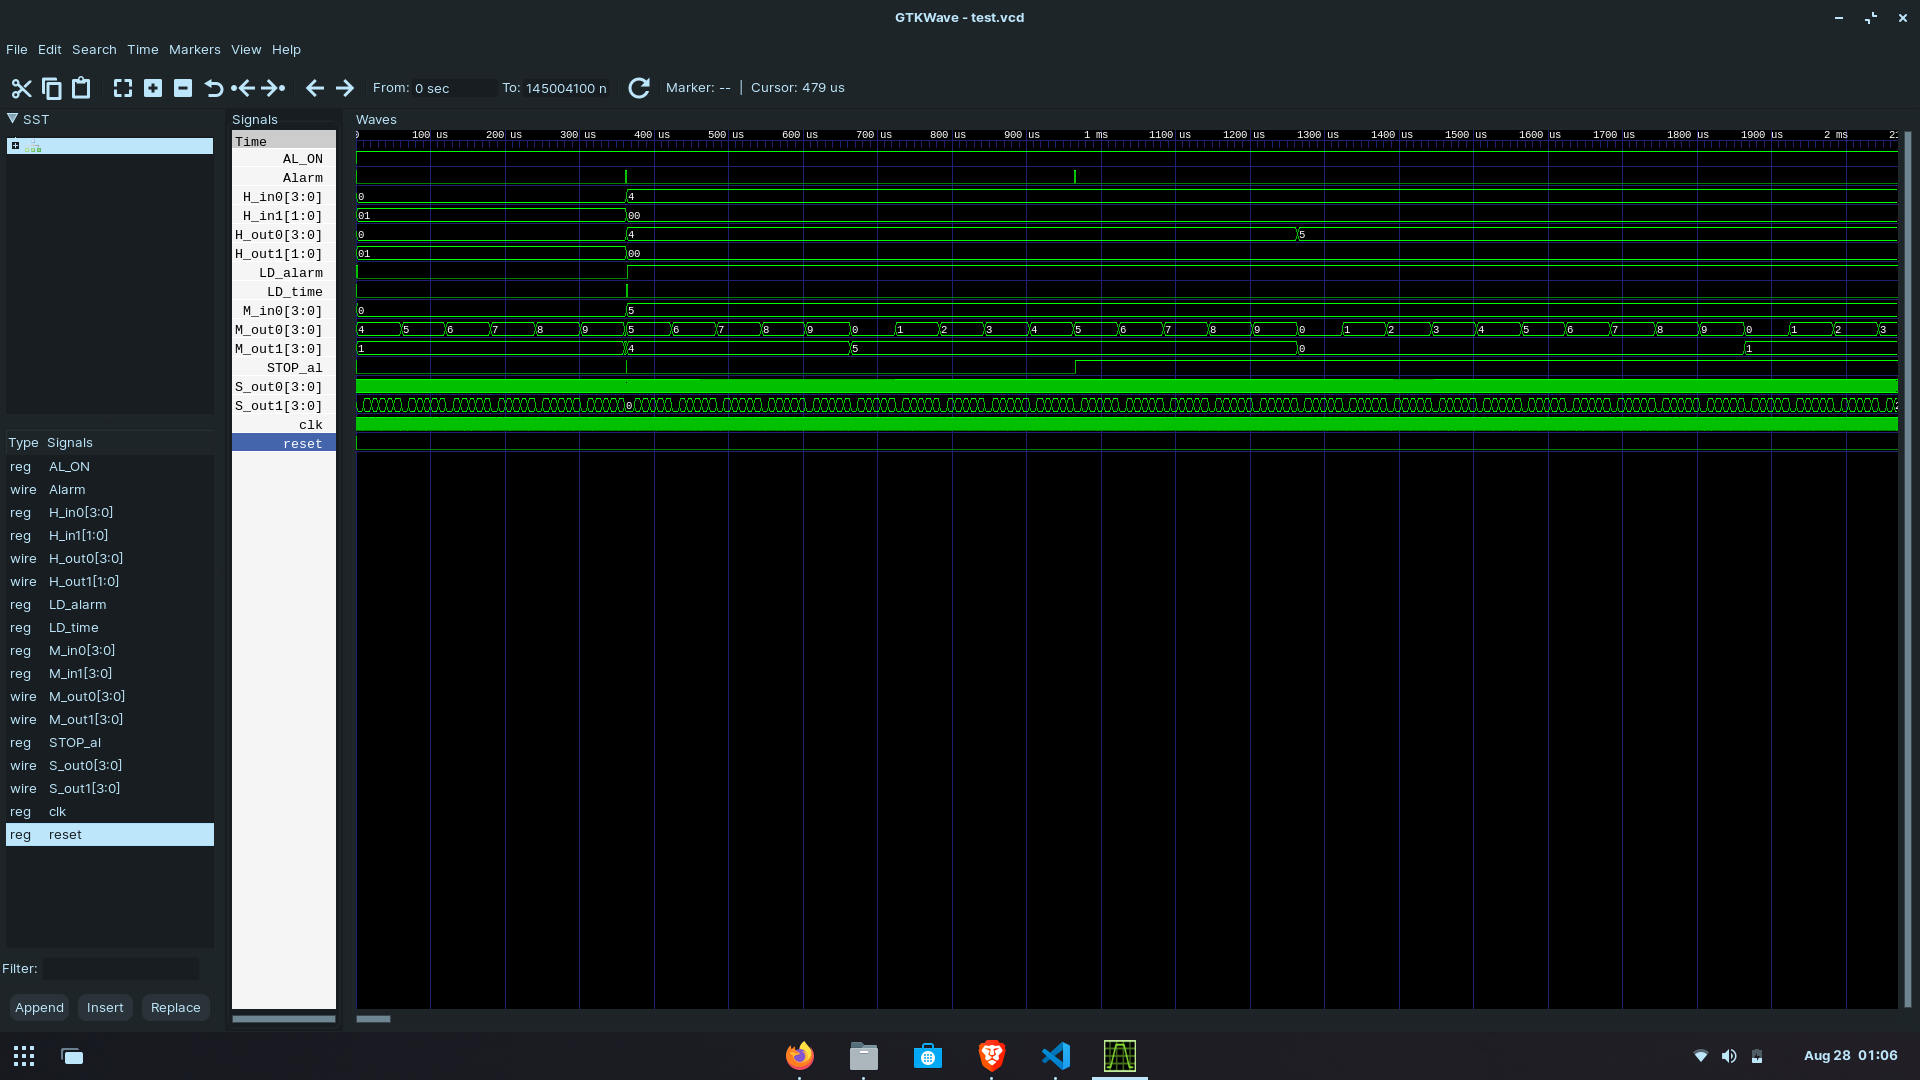Select the clk row under Type Signals
Screen dimensions: 1920x1080
pos(57,811)
